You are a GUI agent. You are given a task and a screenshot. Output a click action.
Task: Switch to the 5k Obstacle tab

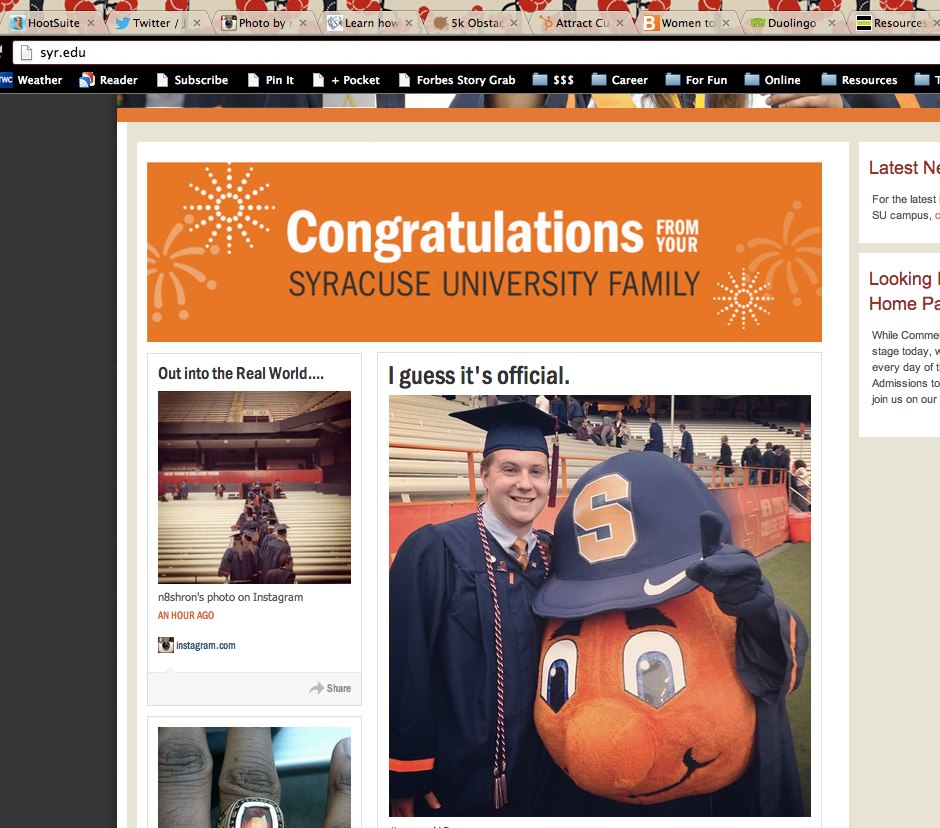click(476, 23)
